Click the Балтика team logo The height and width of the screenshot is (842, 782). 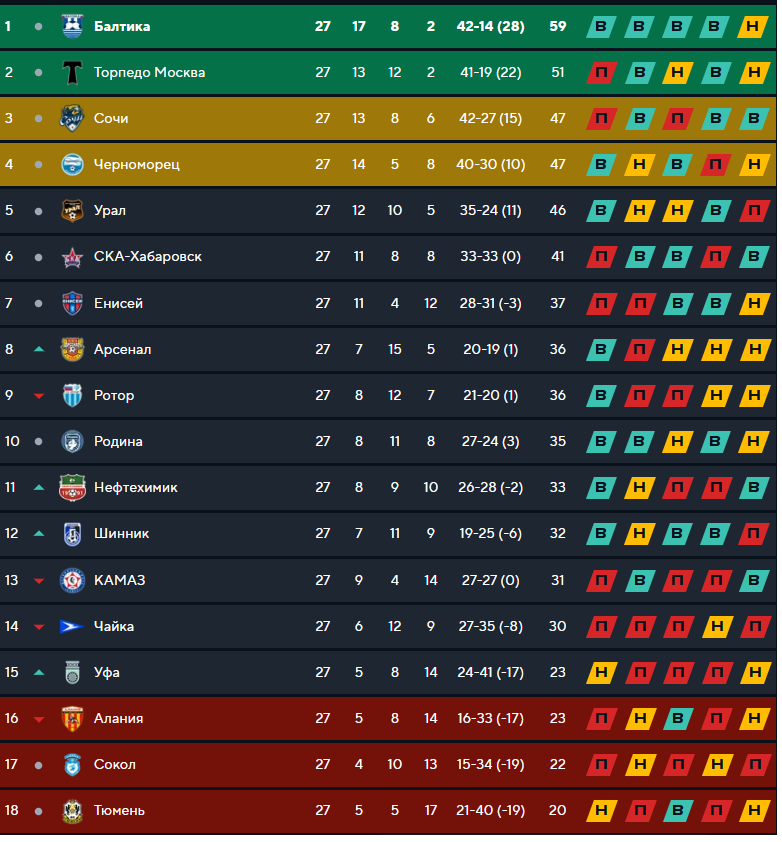click(72, 26)
